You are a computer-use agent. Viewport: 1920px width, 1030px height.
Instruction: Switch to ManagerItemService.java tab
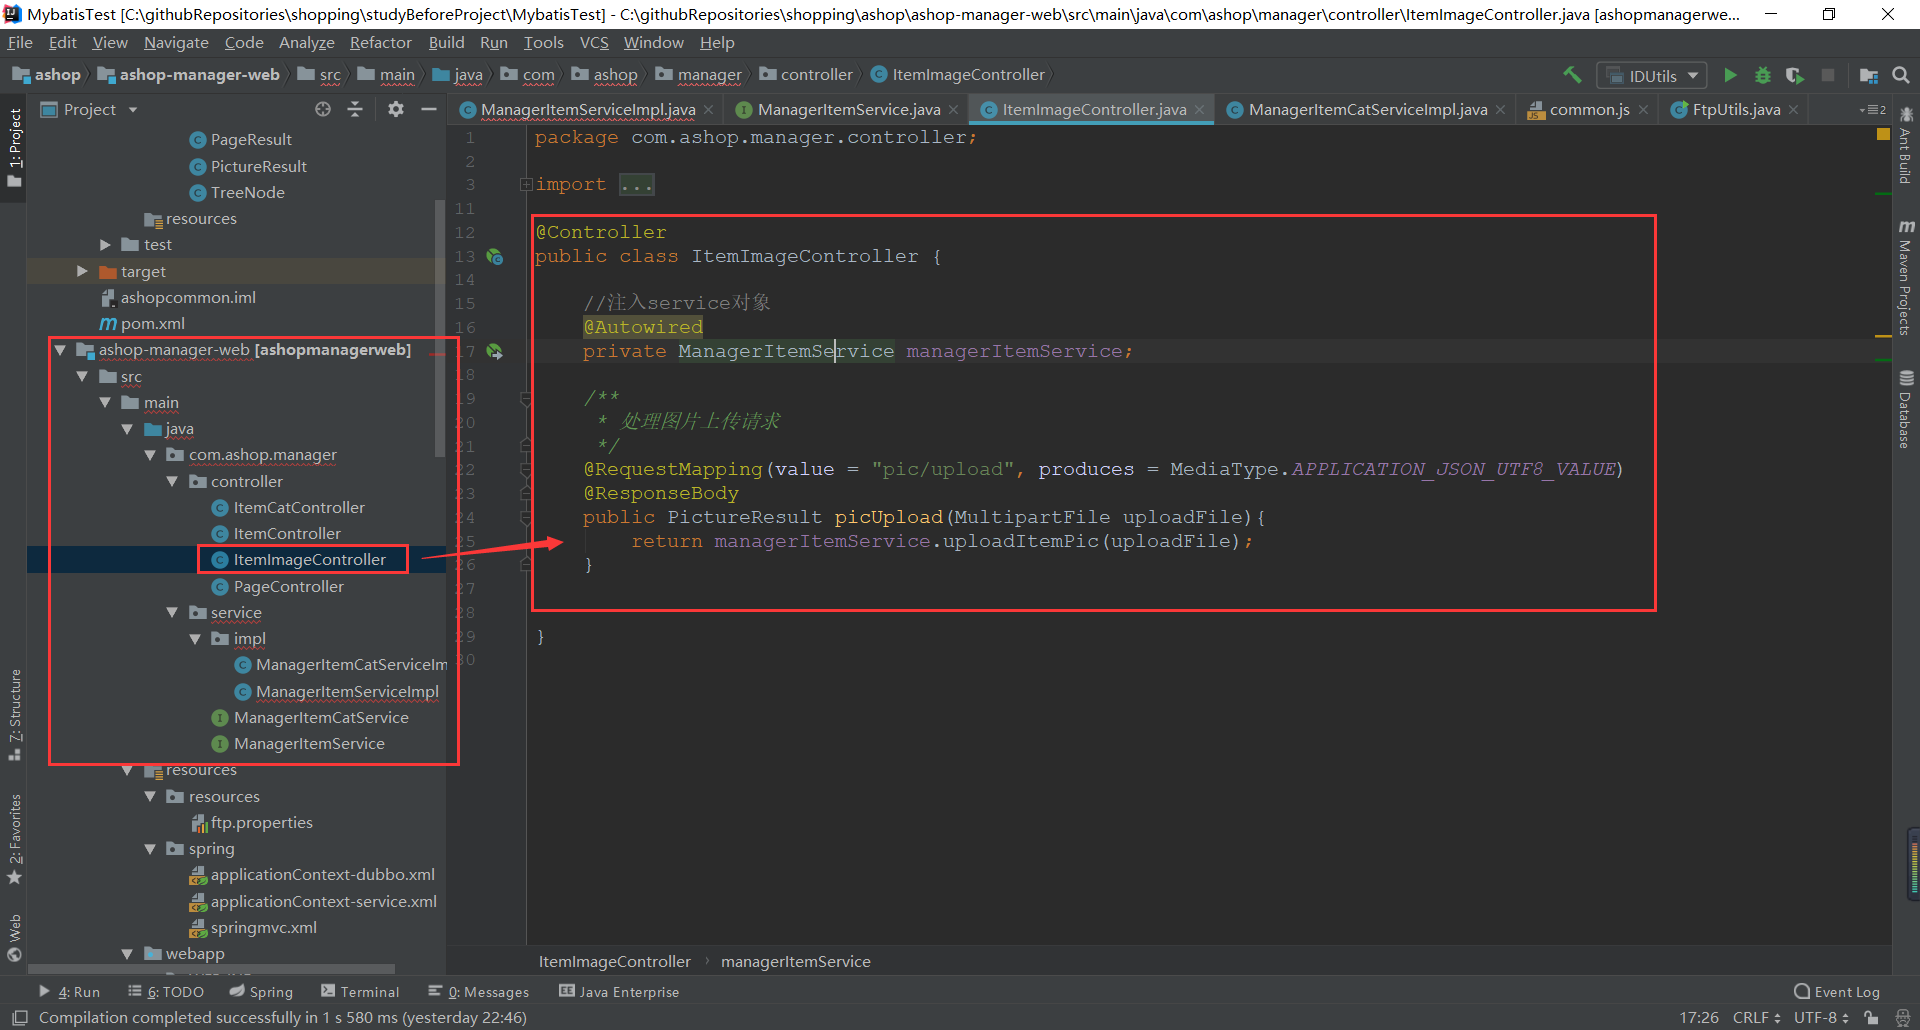[848, 110]
